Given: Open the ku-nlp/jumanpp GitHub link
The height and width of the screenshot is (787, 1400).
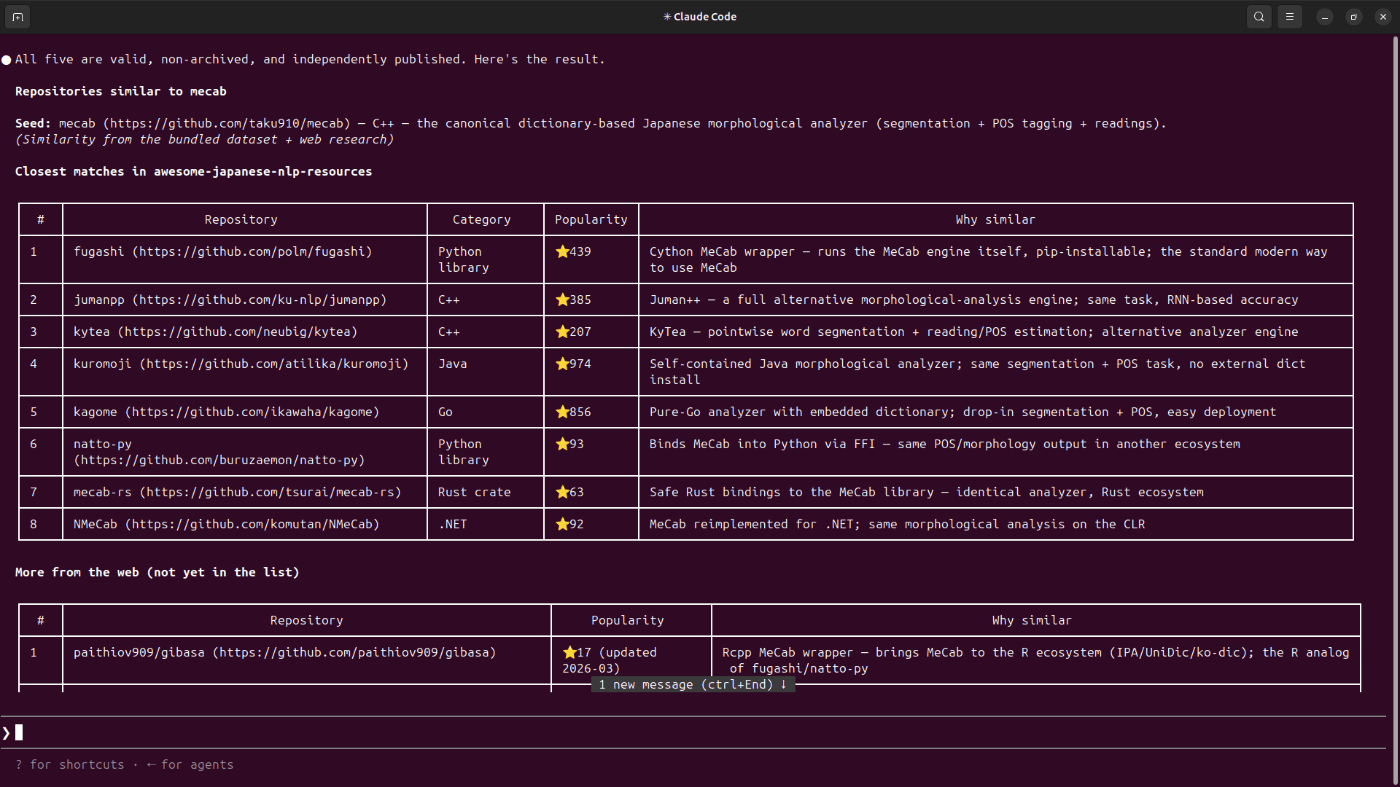Looking at the screenshot, I should [259, 299].
